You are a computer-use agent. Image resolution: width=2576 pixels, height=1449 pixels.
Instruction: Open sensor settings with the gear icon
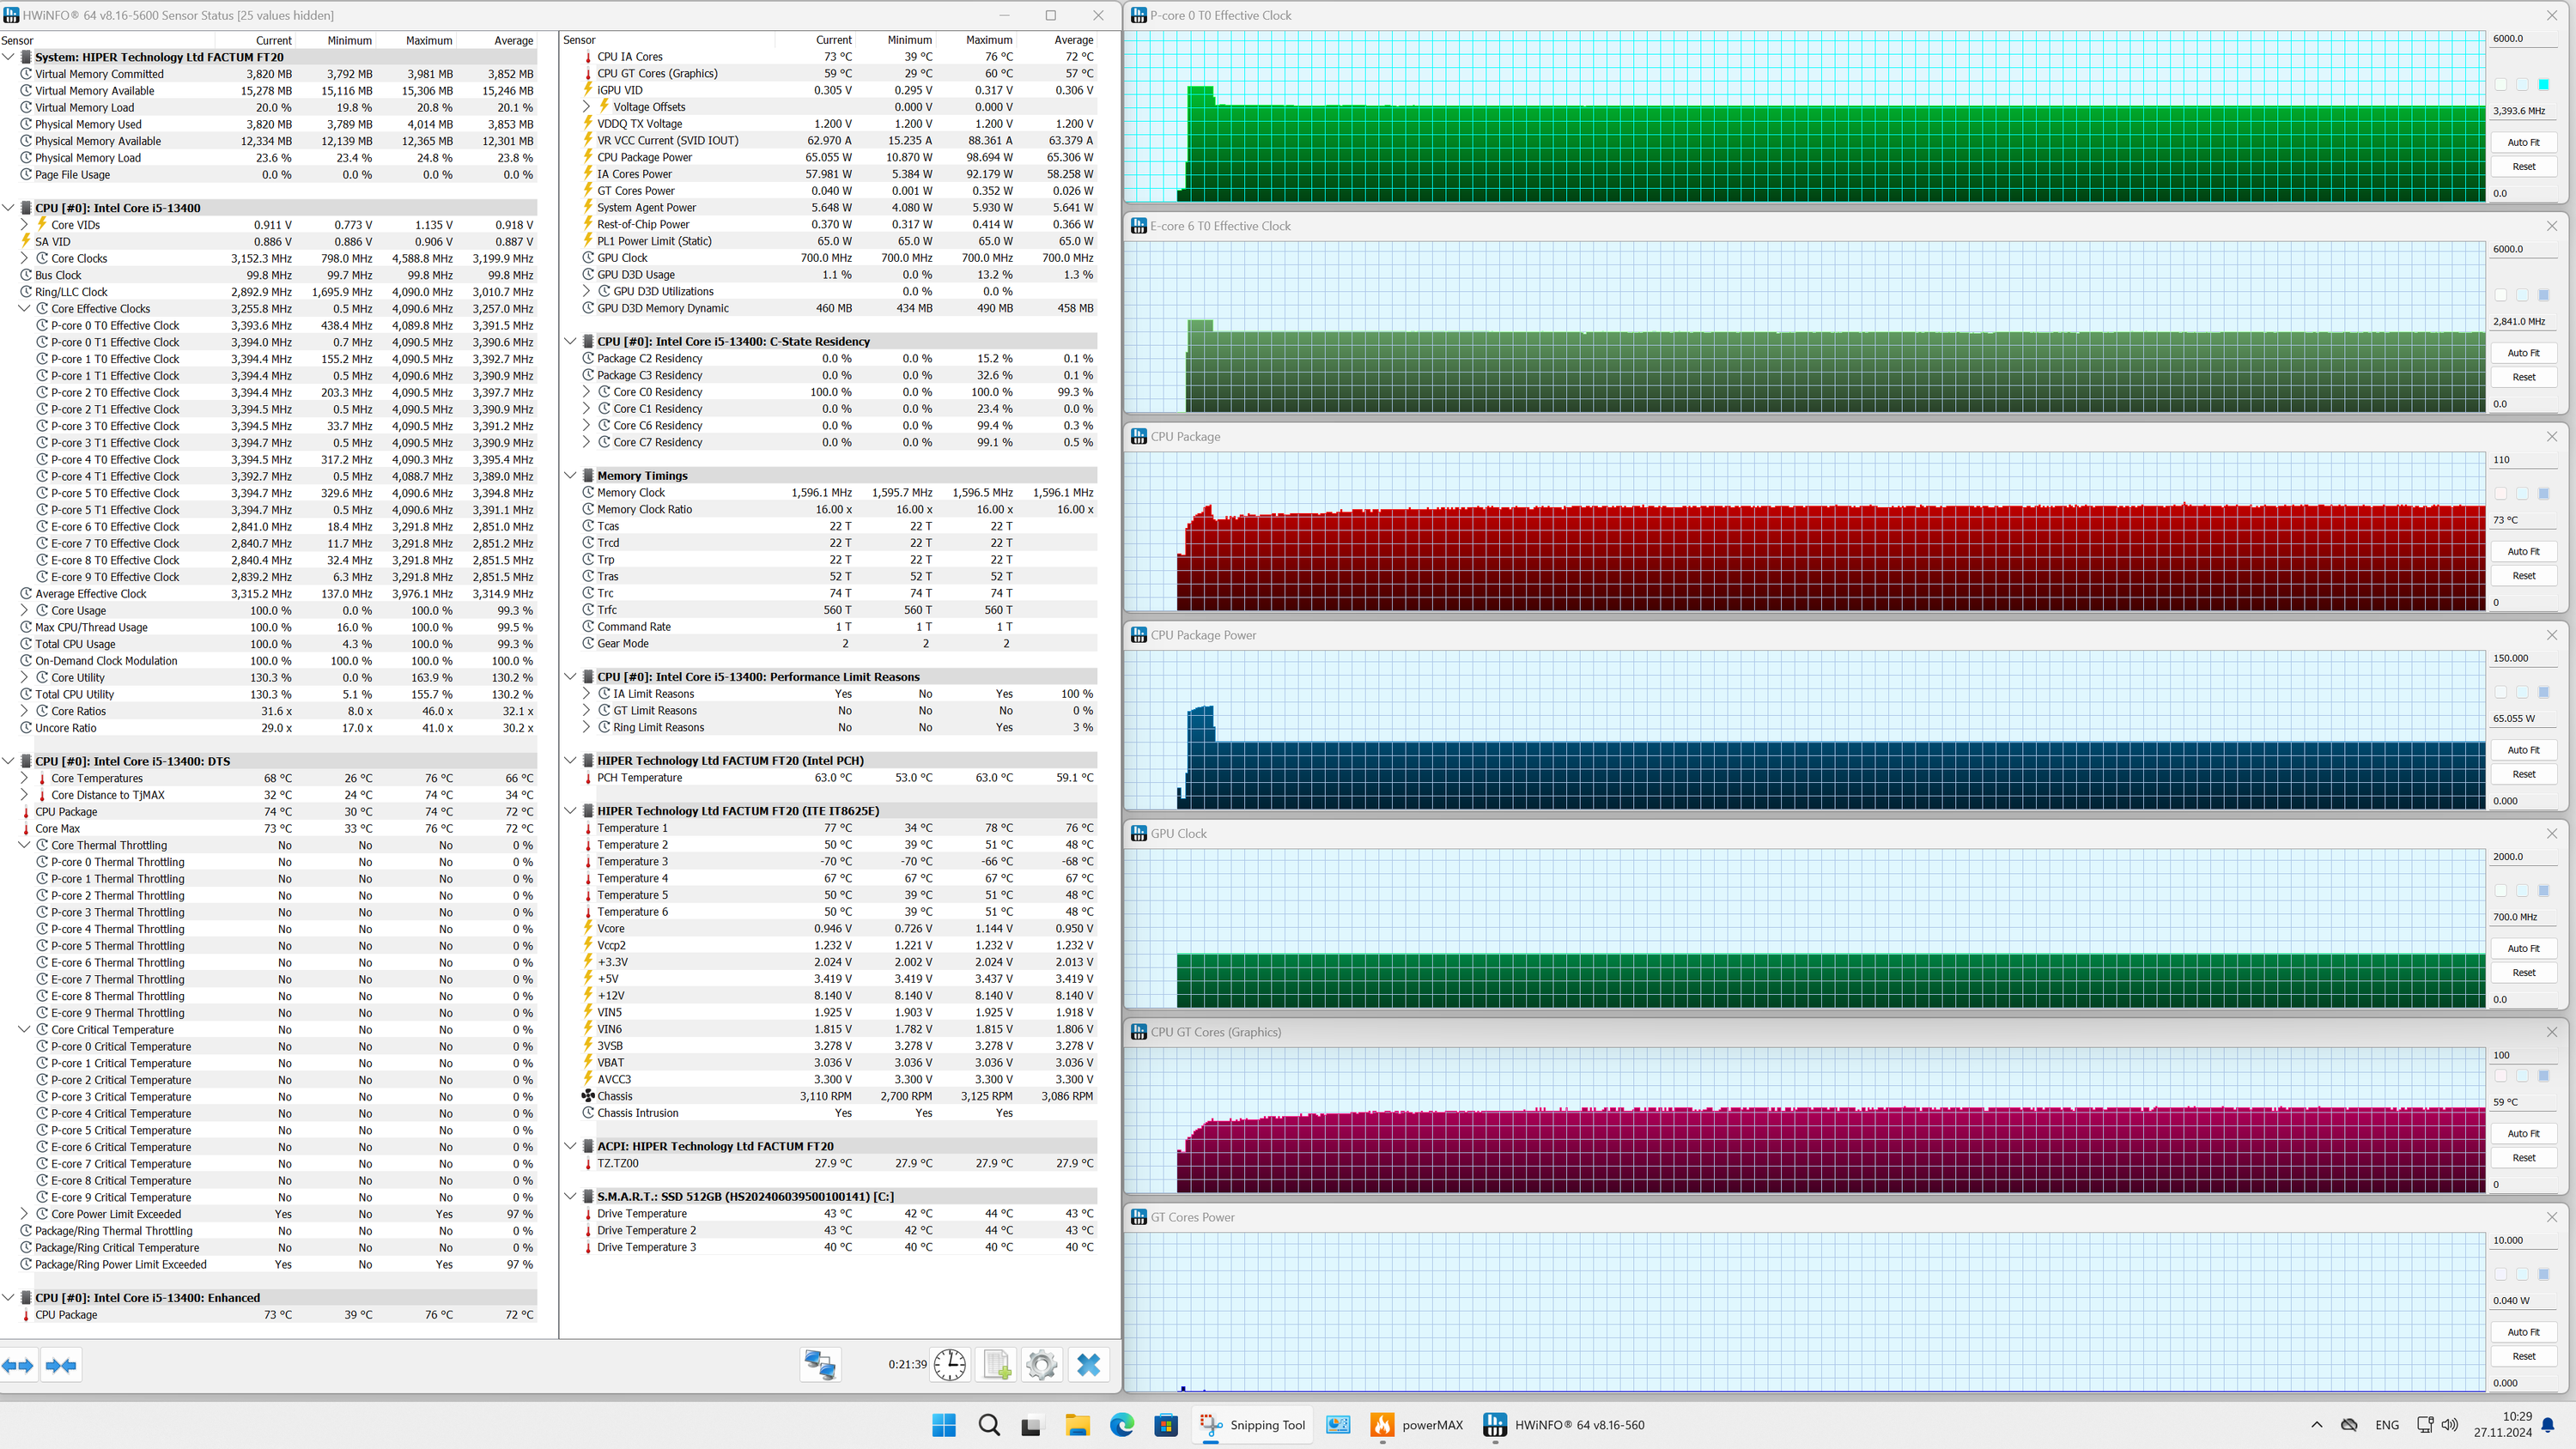1041,1364
